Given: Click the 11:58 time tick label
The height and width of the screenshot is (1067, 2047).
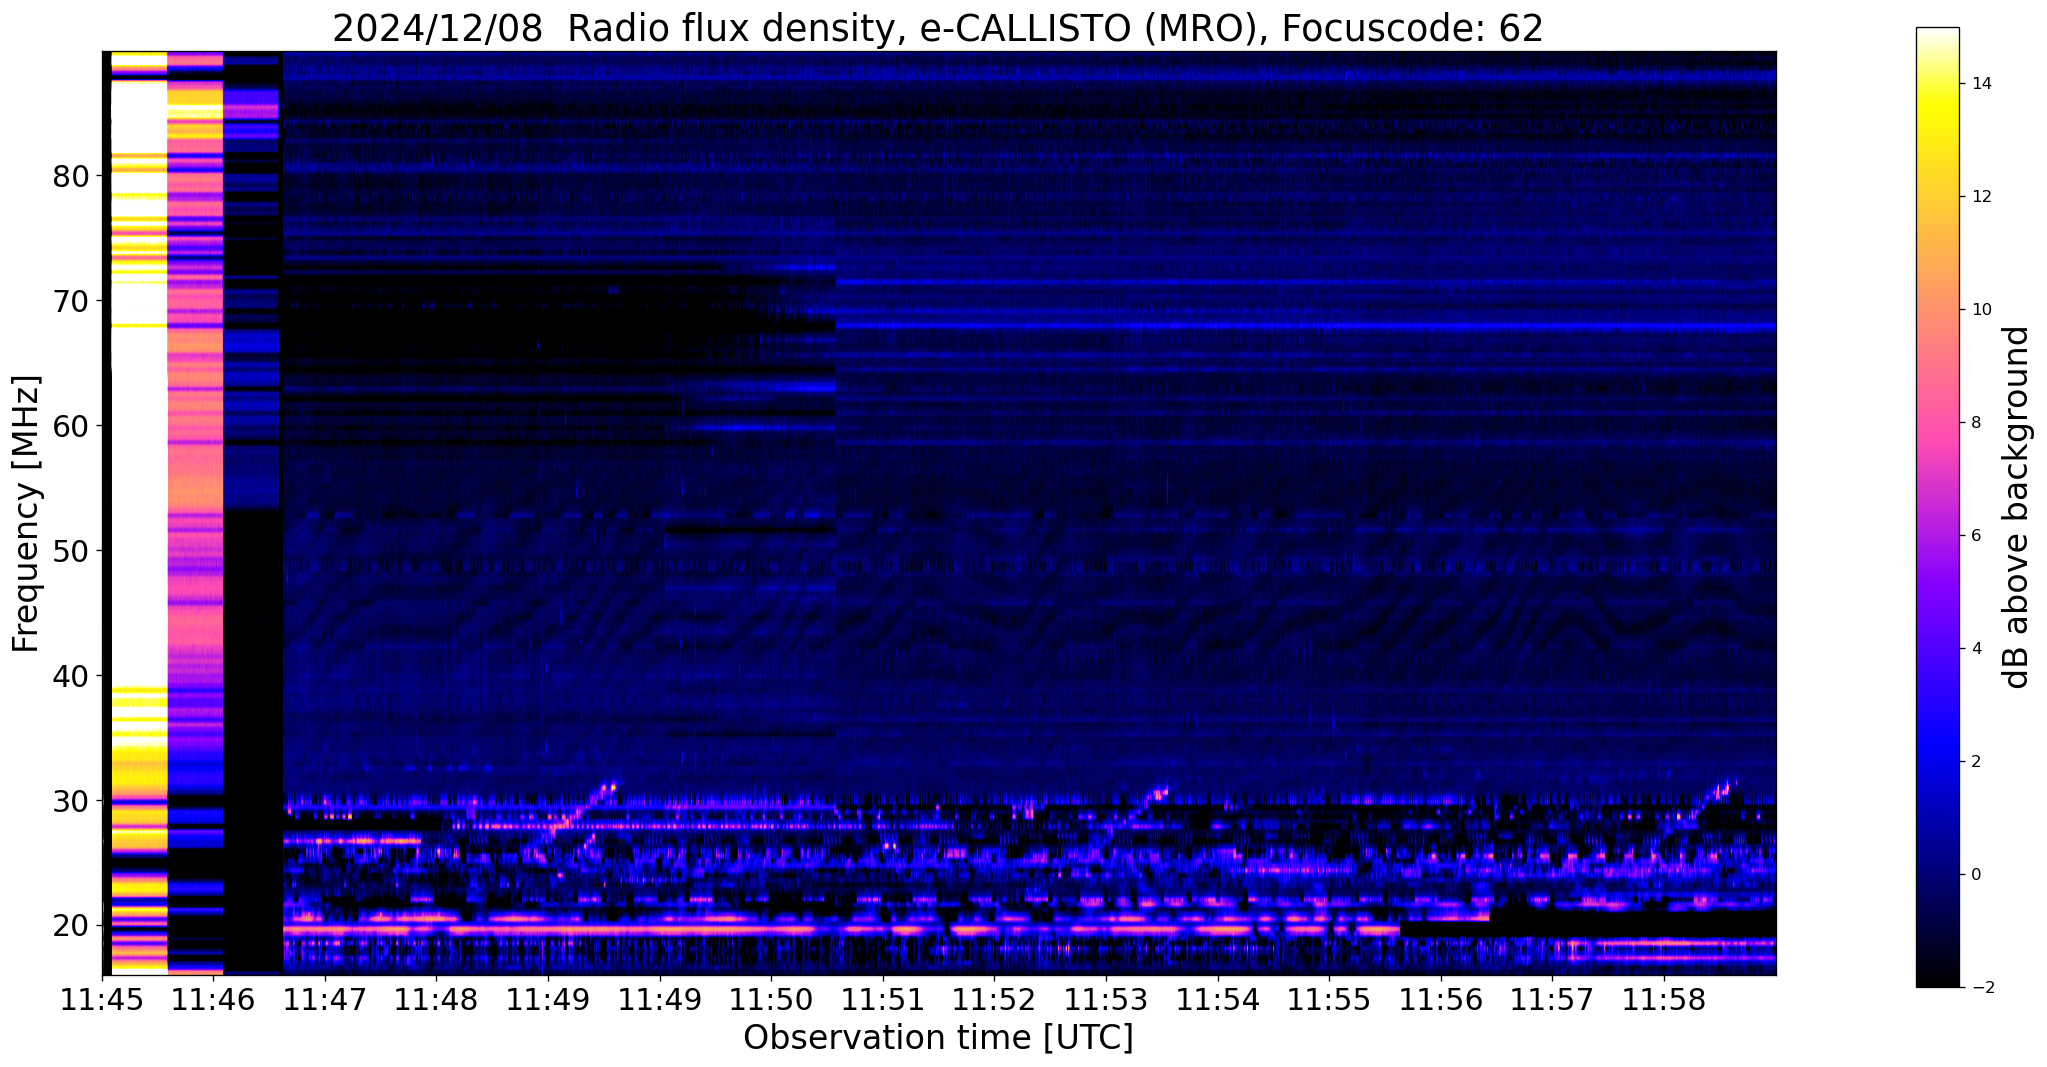Looking at the screenshot, I should pos(1663,999).
